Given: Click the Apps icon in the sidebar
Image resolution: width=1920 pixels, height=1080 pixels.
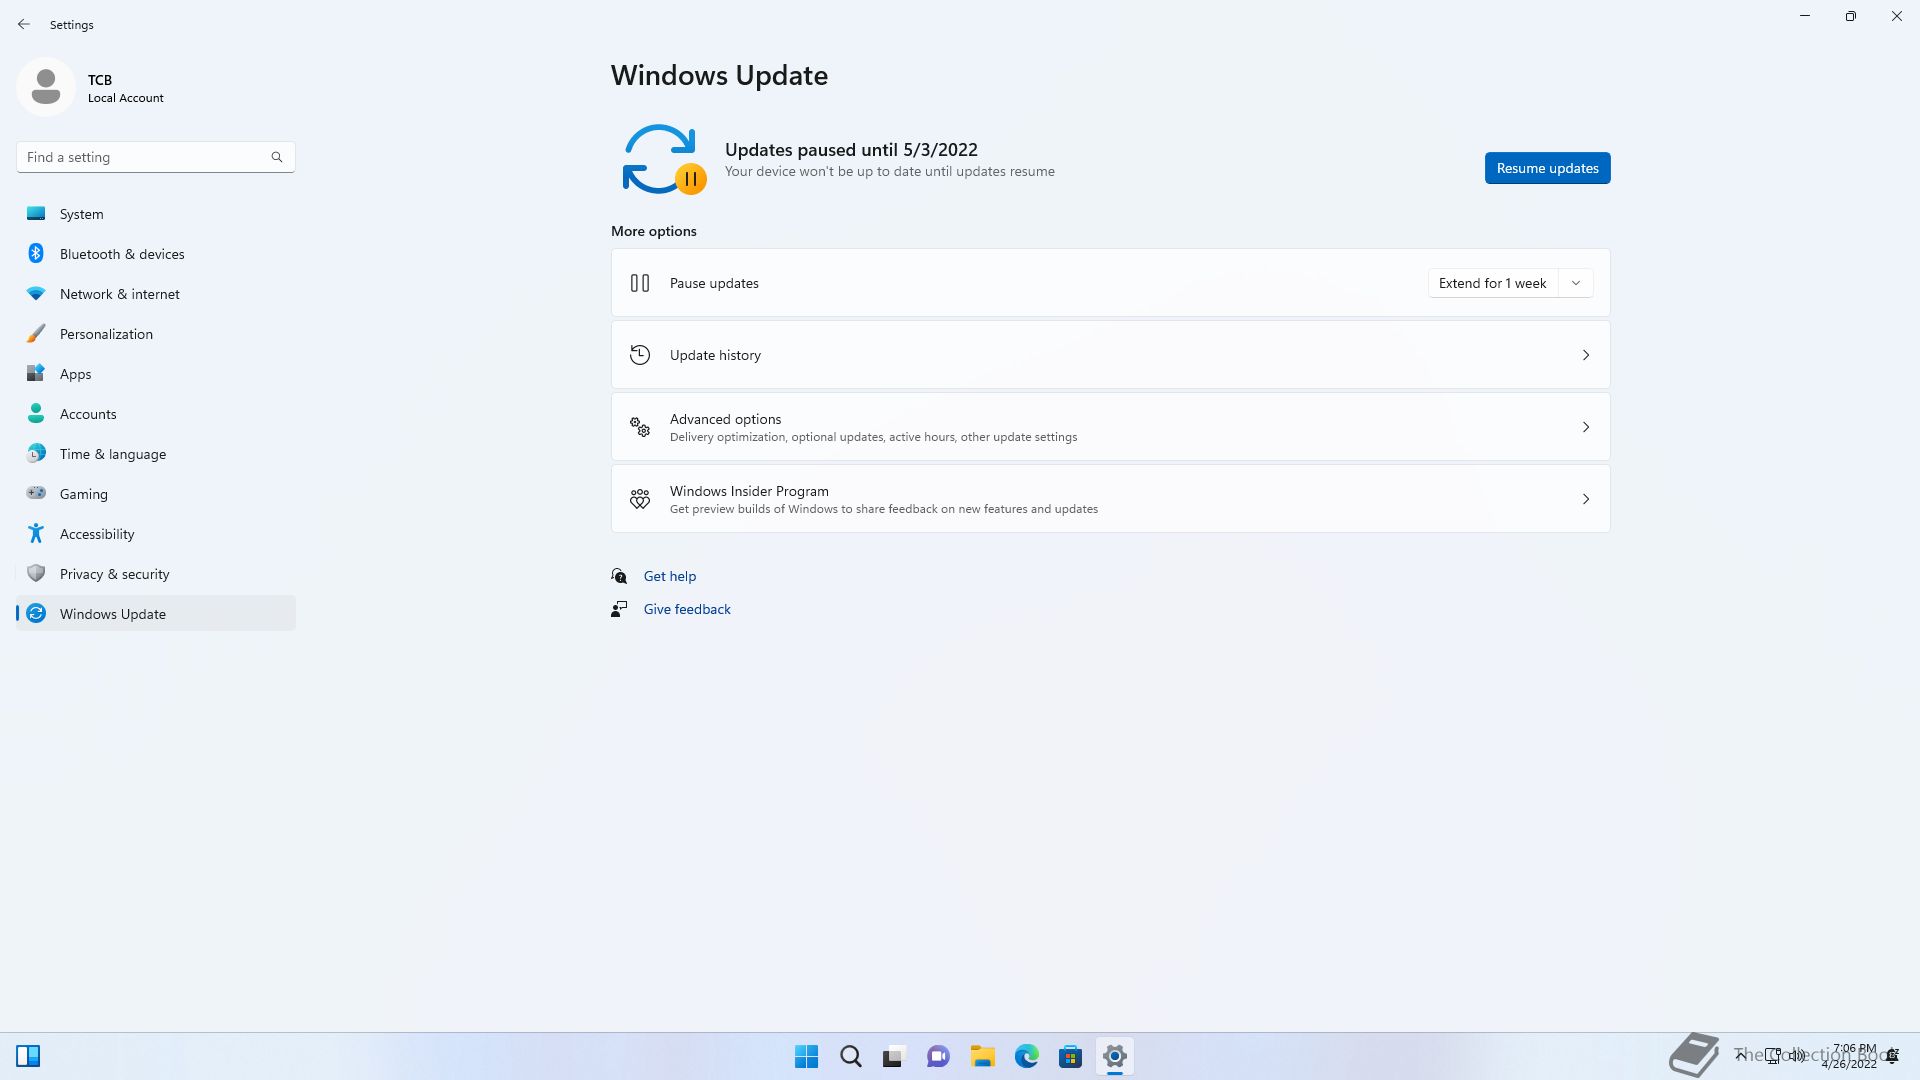Looking at the screenshot, I should [x=36, y=374].
